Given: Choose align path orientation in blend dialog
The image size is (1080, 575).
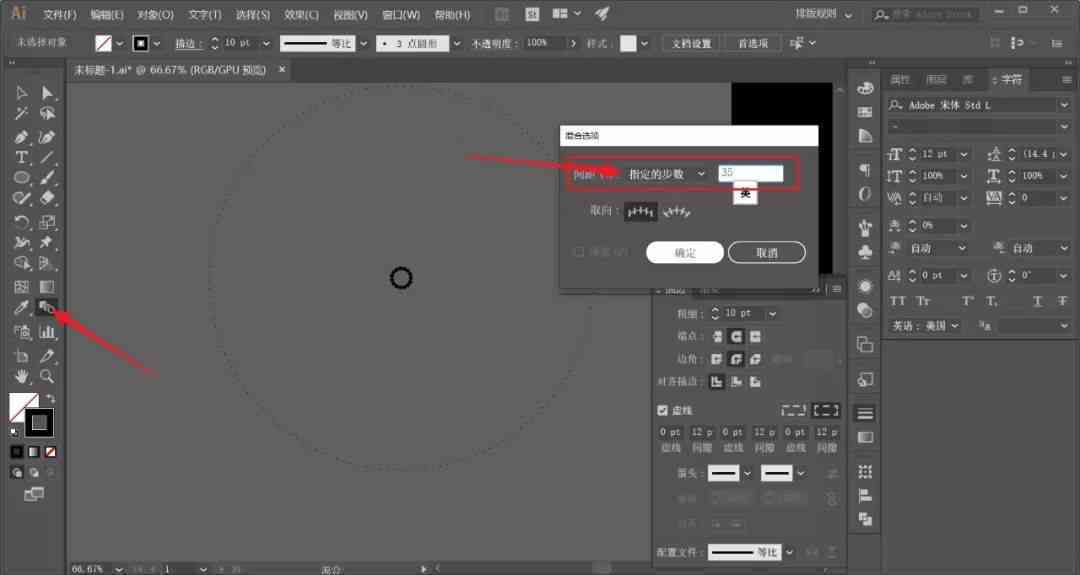Looking at the screenshot, I should [x=676, y=211].
